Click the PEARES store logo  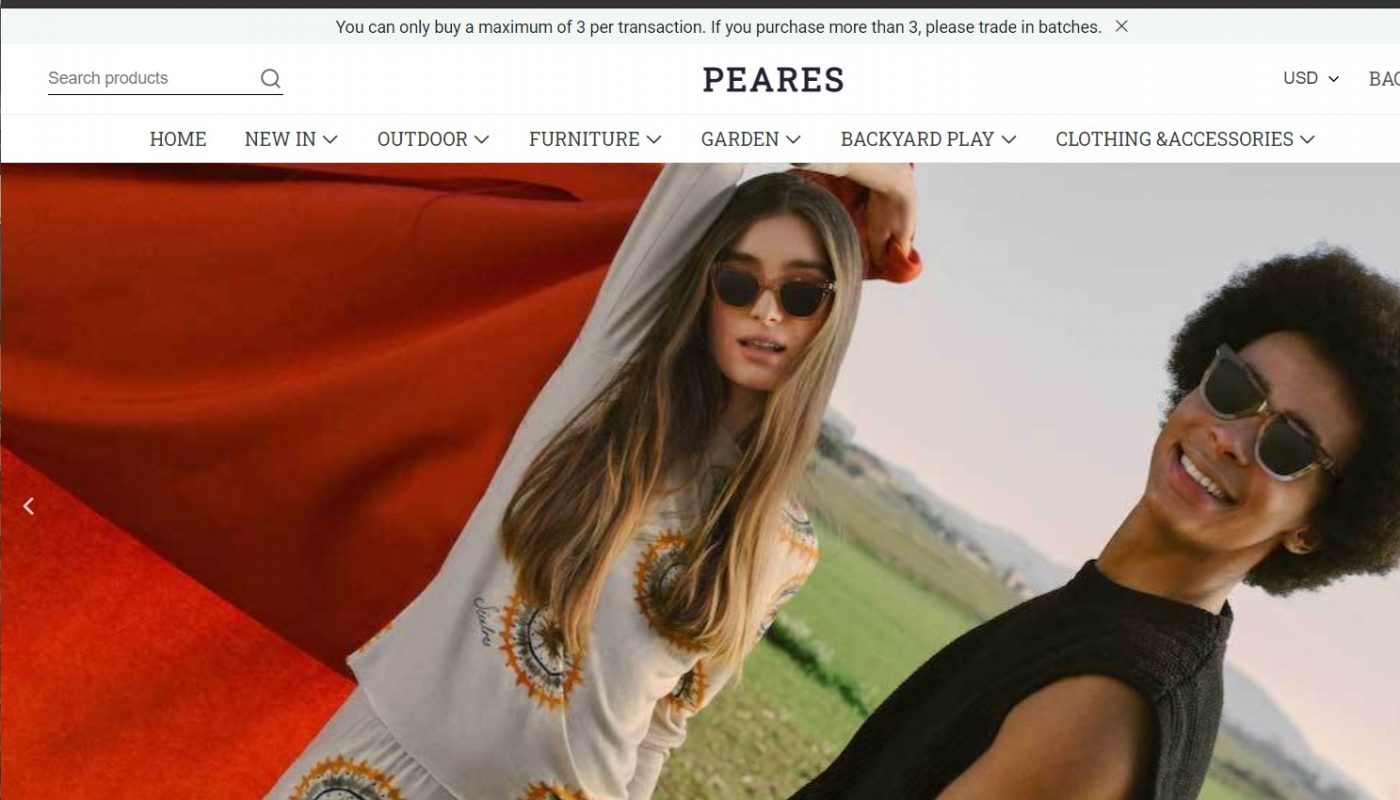[x=773, y=79]
